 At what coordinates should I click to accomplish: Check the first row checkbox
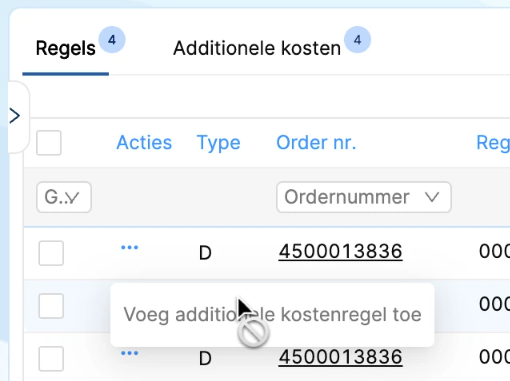pyautogui.click(x=51, y=253)
